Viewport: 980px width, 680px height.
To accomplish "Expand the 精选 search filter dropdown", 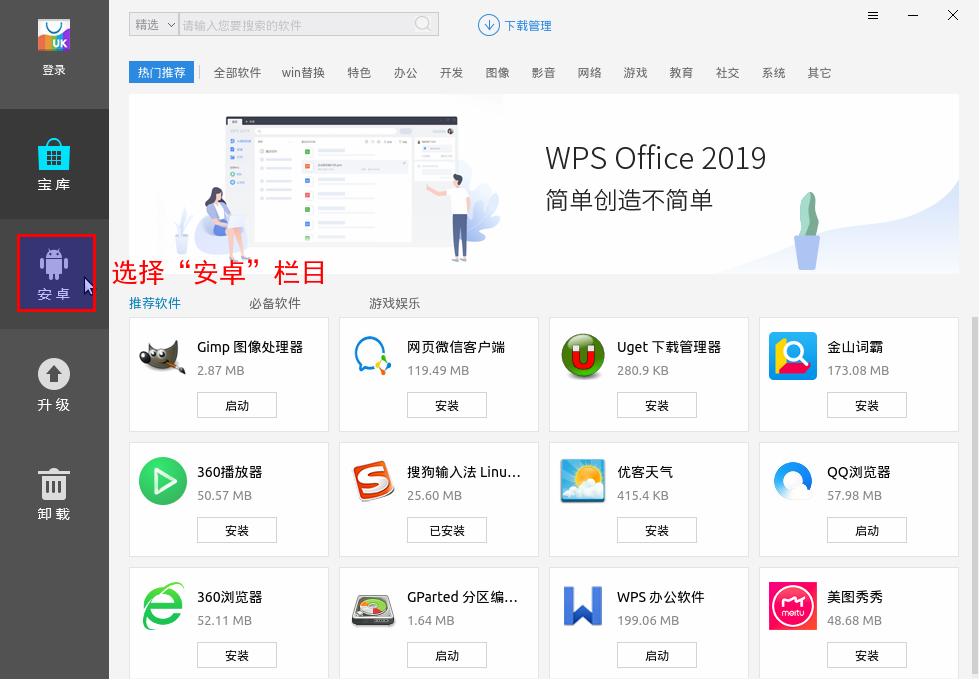I will 154,24.
